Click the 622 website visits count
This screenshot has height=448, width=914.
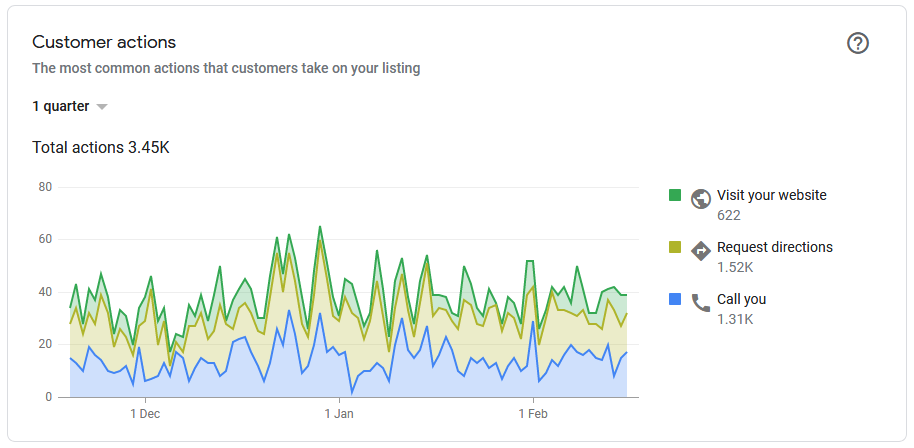click(729, 215)
